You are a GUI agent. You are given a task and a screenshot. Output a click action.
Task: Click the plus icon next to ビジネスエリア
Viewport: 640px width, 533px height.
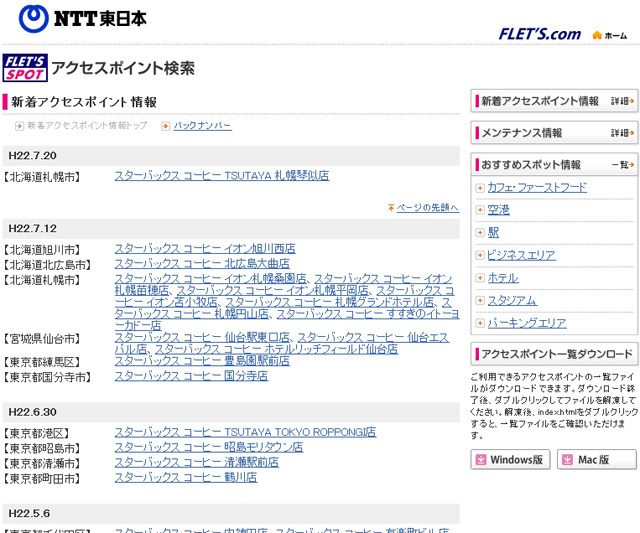point(480,255)
